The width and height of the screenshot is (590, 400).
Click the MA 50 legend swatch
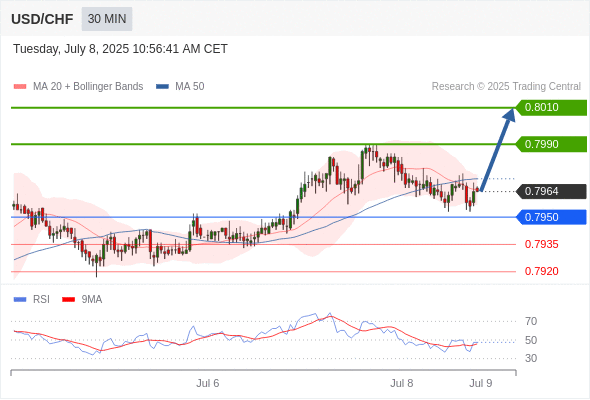tap(162, 87)
